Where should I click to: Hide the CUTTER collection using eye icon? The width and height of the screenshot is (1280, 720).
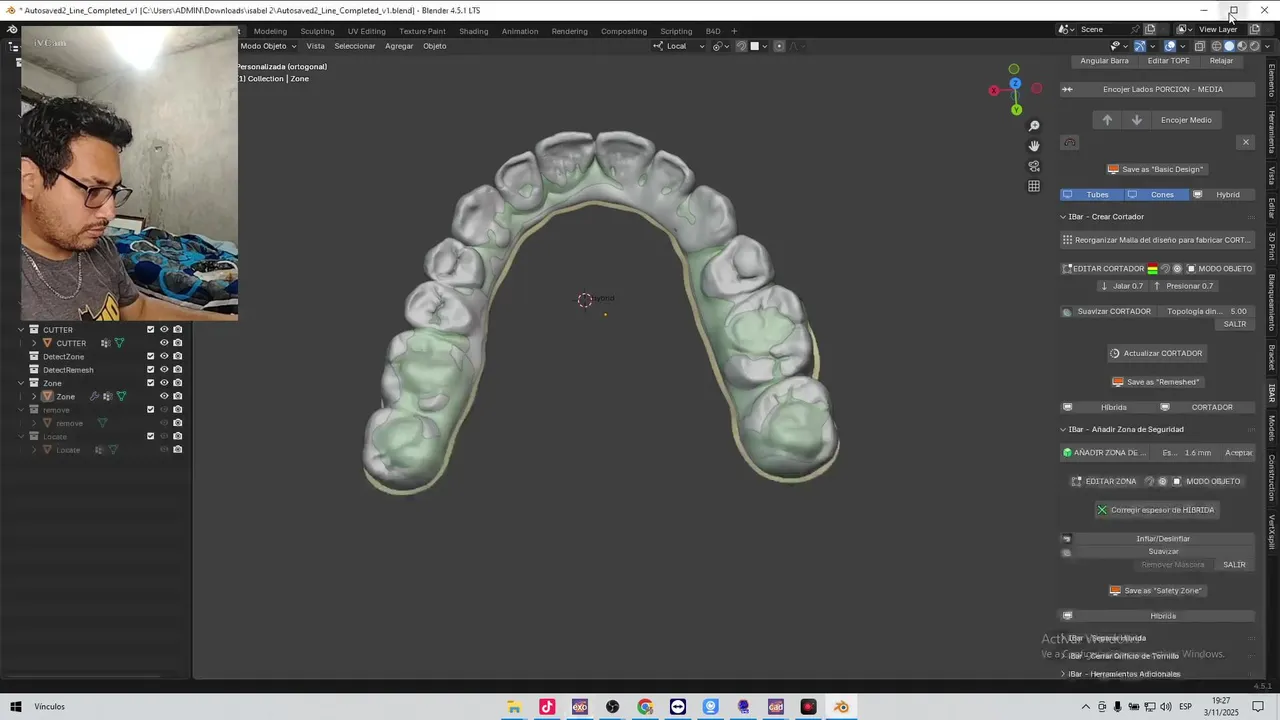tap(164, 330)
